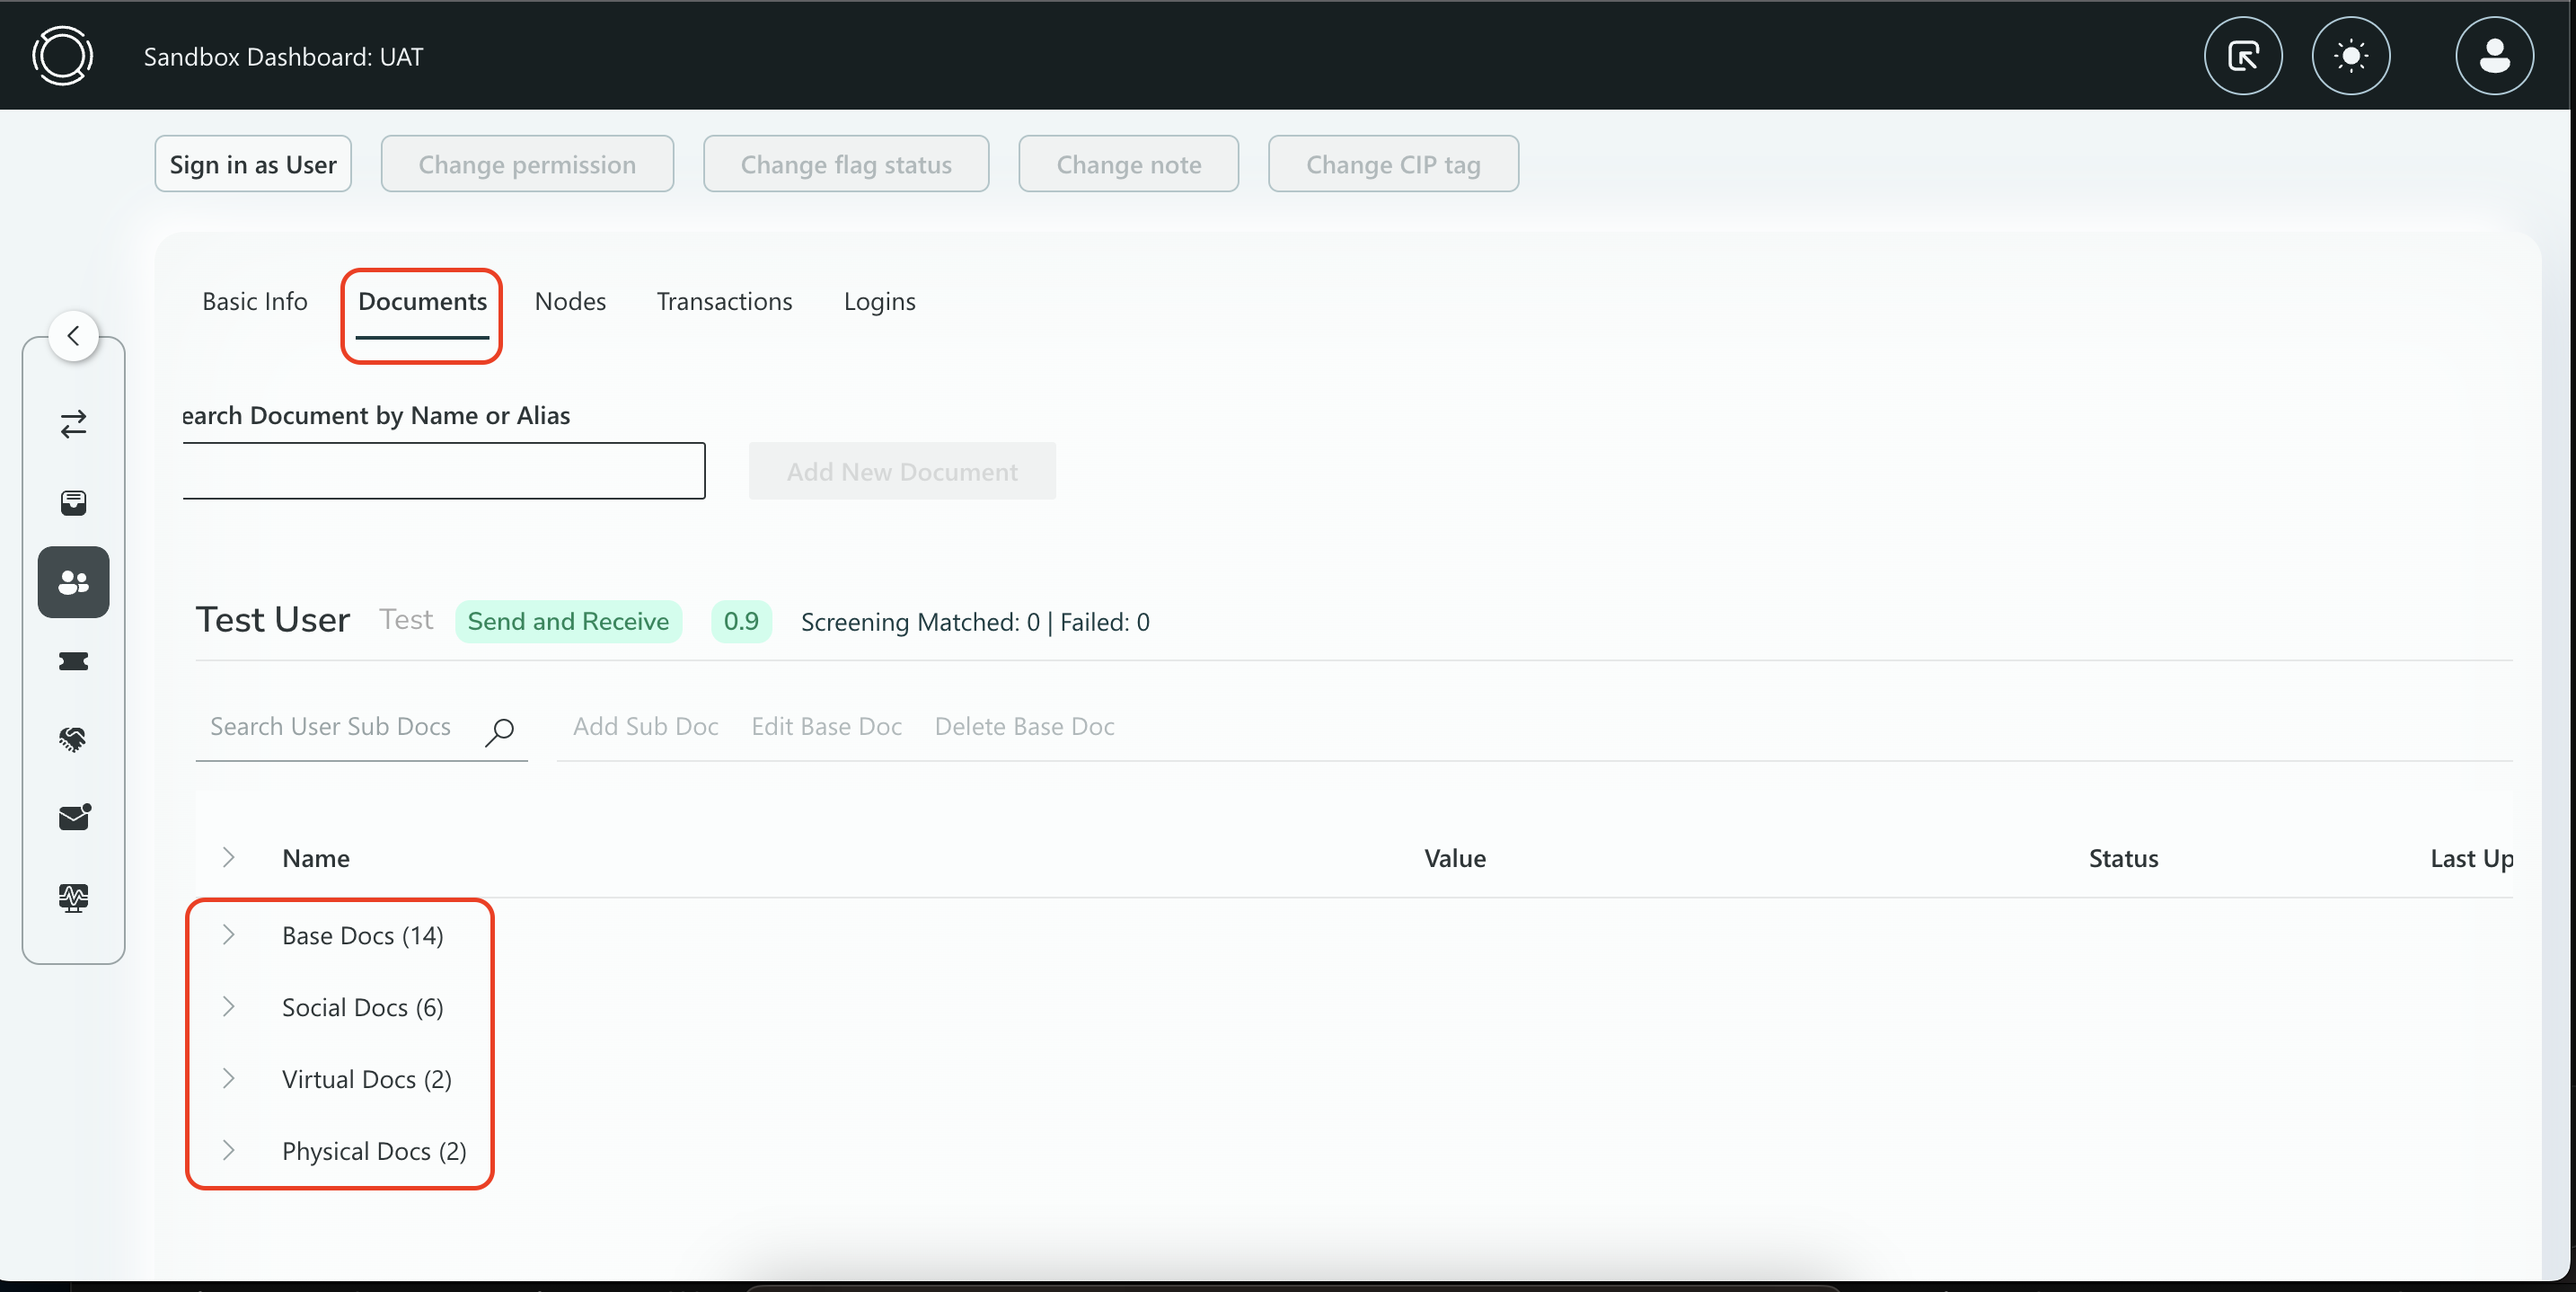Click the Send and Receive permission badge
Image resolution: width=2576 pixels, height=1292 pixels.
[568, 621]
